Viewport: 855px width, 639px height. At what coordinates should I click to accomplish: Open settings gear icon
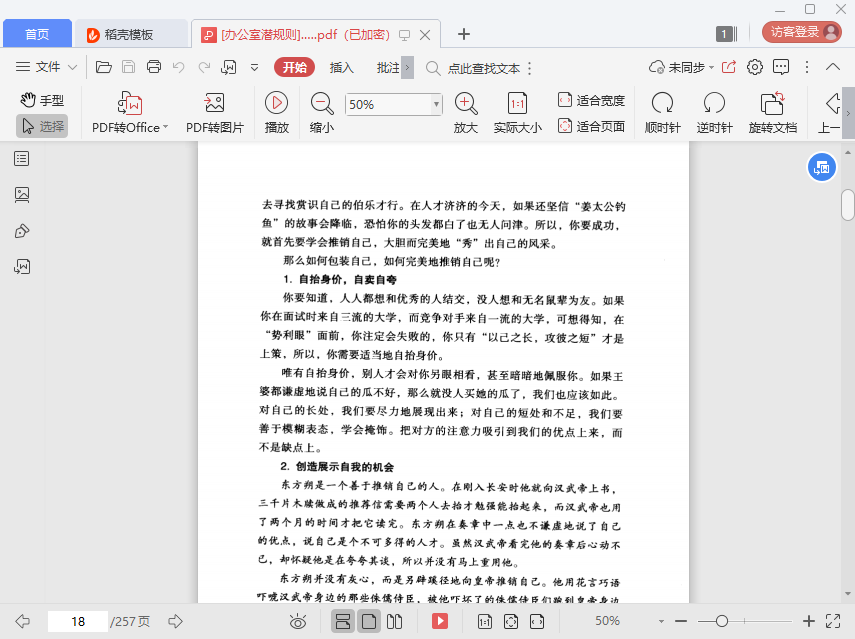(x=755, y=67)
